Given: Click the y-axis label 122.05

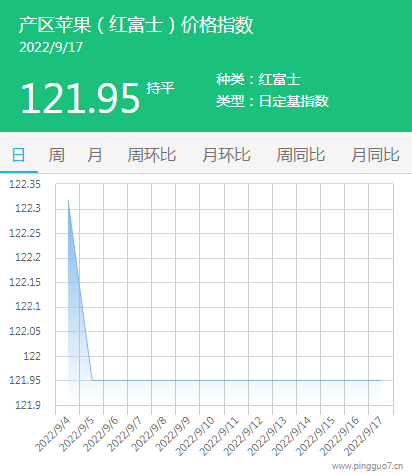Looking at the screenshot, I should point(25,331).
